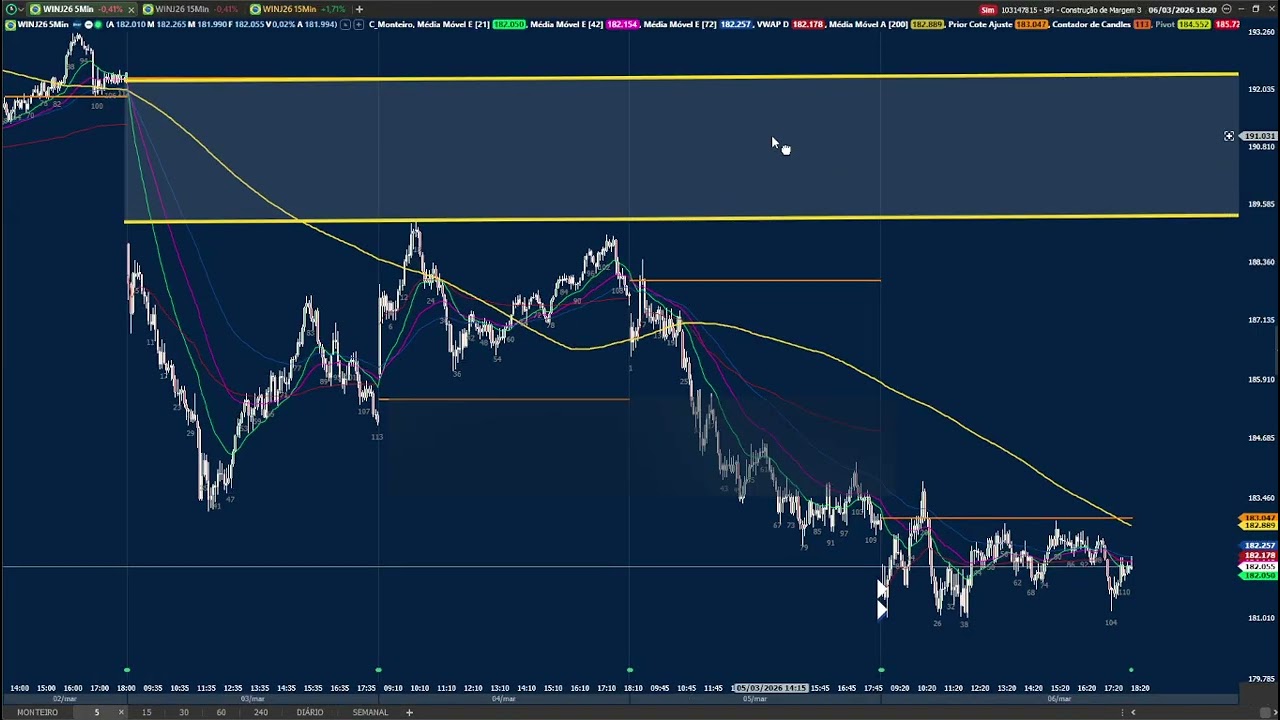Switch to the 30 minute timeframe
Viewport: 1280px width, 720px height.
tap(184, 712)
